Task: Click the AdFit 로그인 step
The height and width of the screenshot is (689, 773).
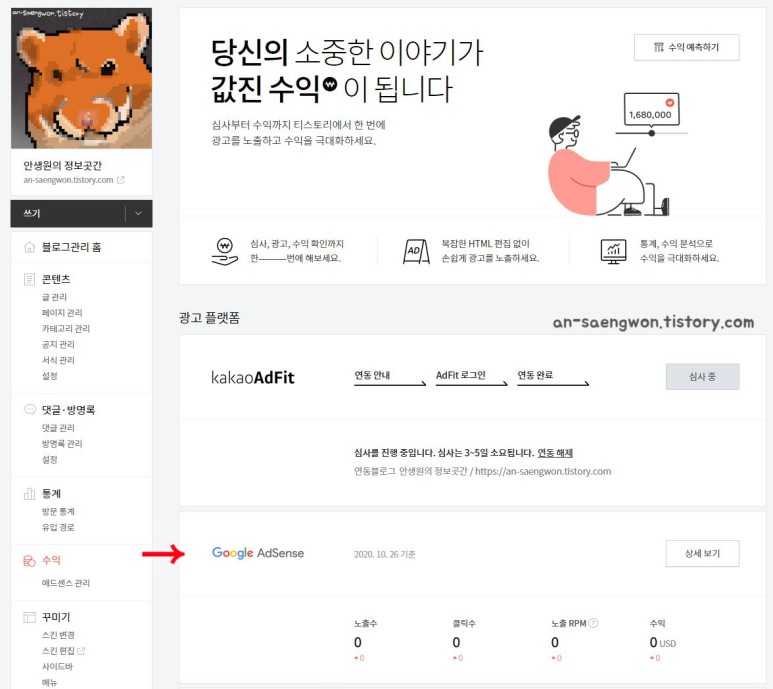Action: click(471, 377)
